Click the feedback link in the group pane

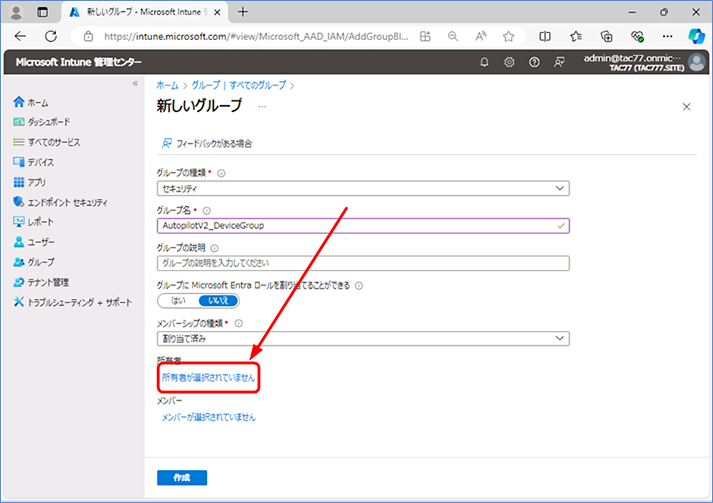(x=207, y=144)
